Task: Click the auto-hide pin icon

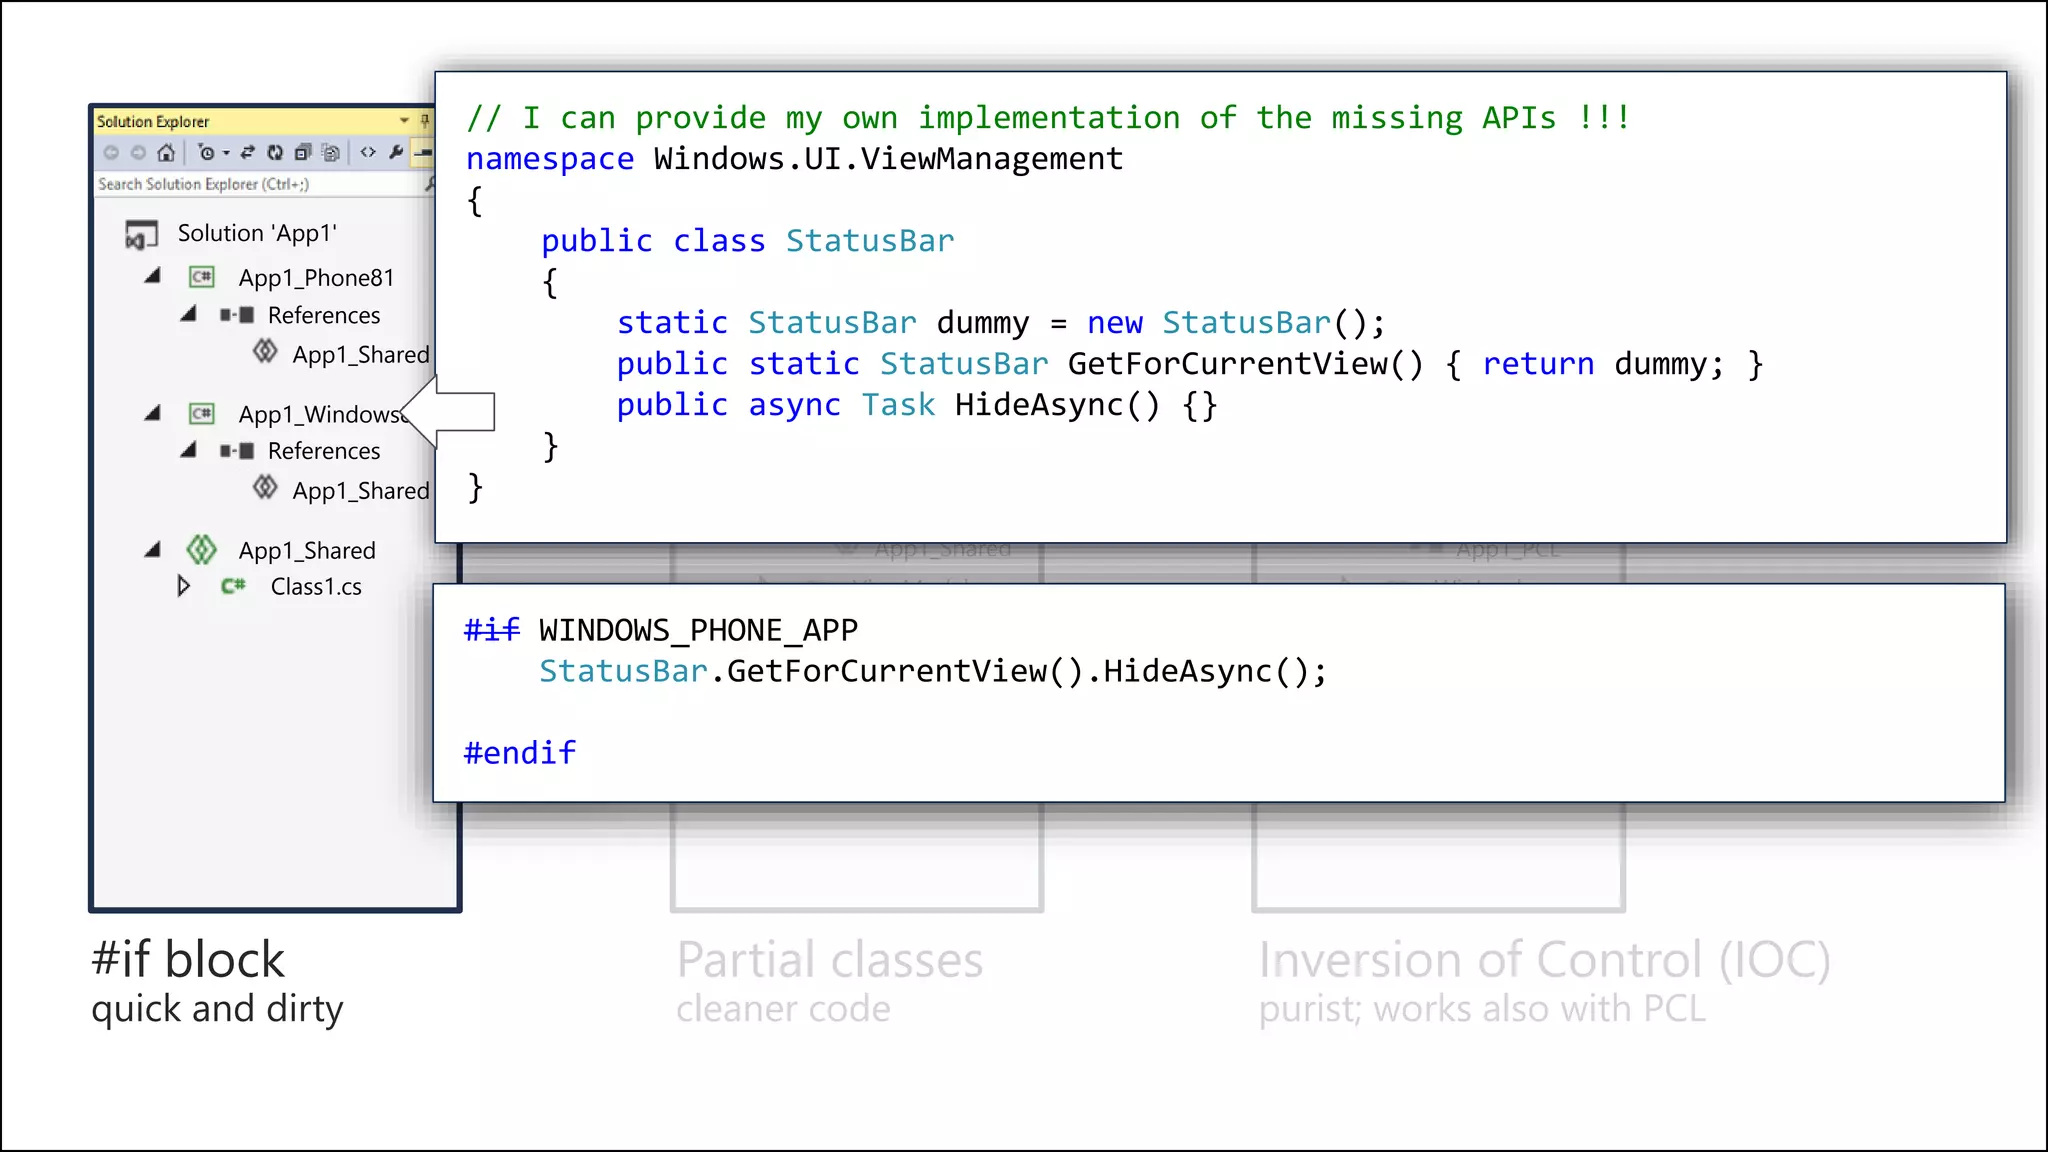Action: tap(425, 121)
